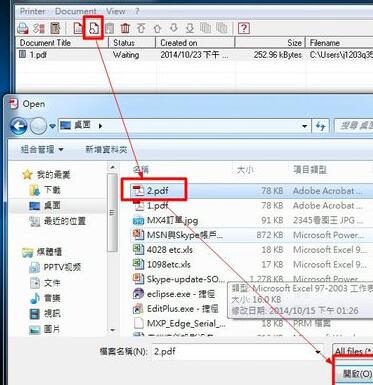Open recent locations dropdown beside Forward button
The width and height of the screenshot is (373, 385).
coord(53,126)
